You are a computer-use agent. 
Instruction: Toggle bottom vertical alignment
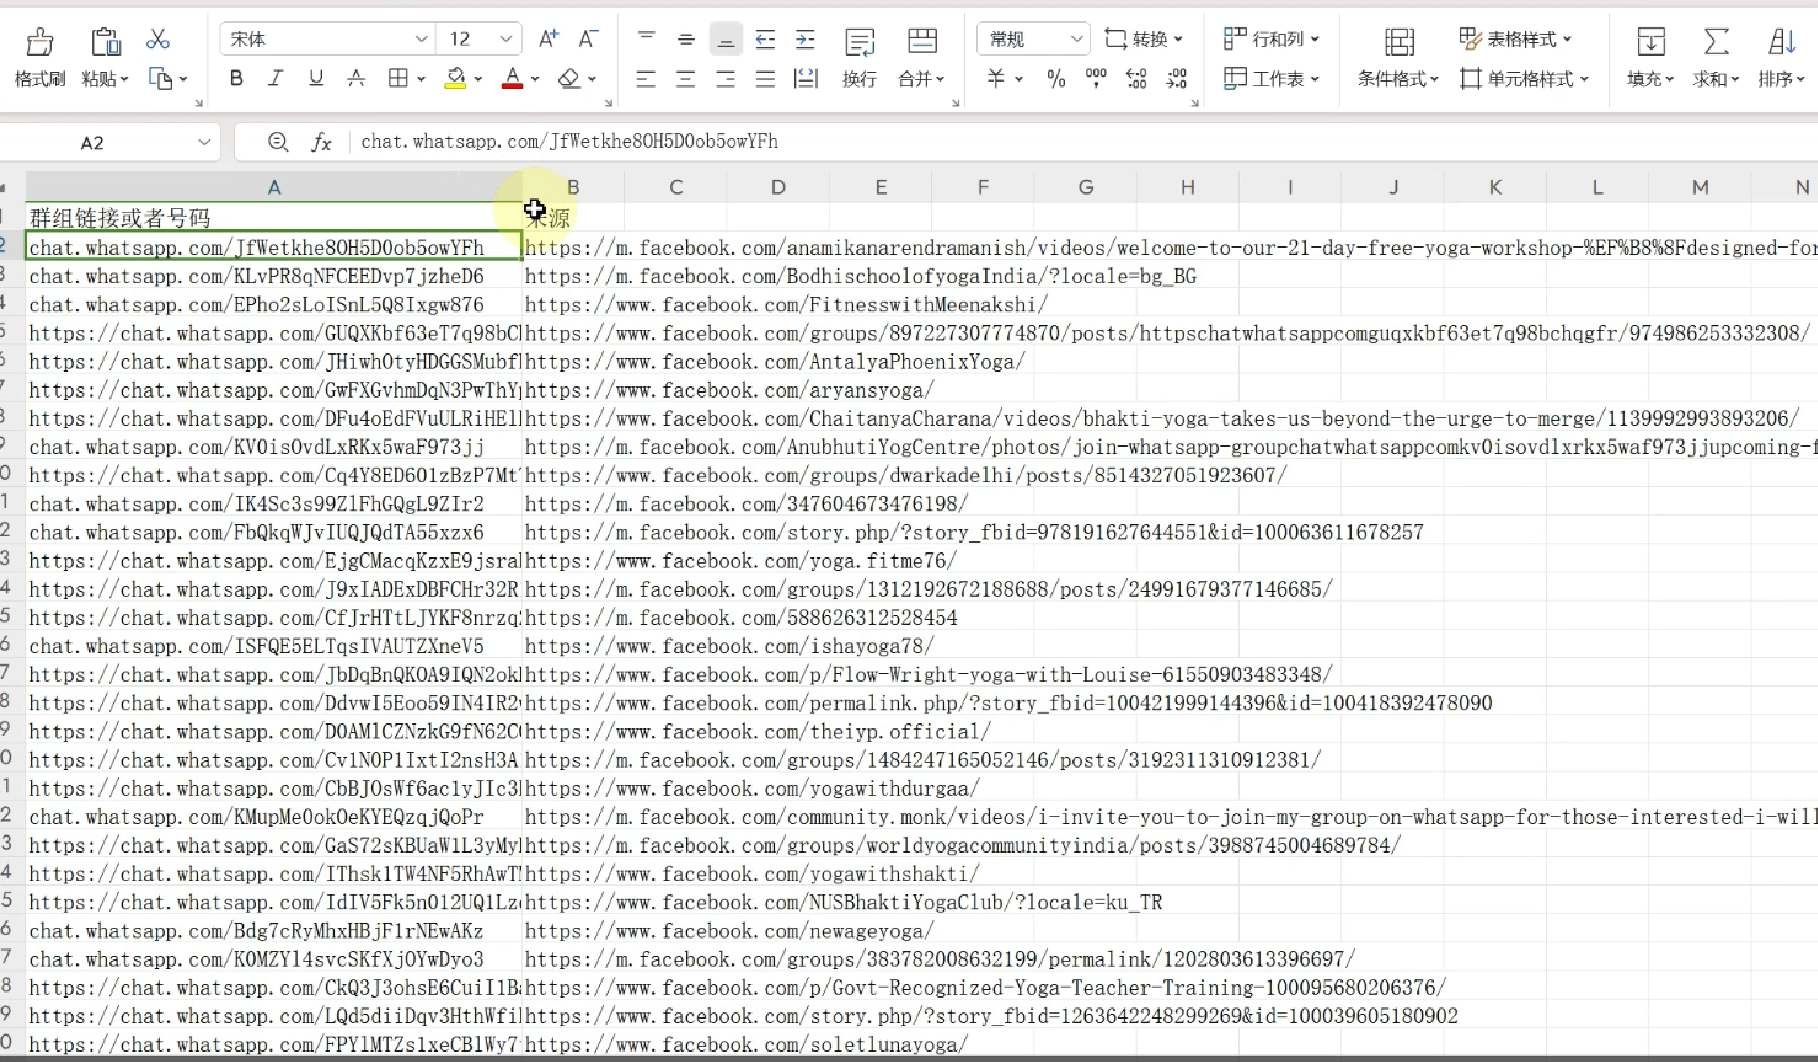tap(726, 39)
